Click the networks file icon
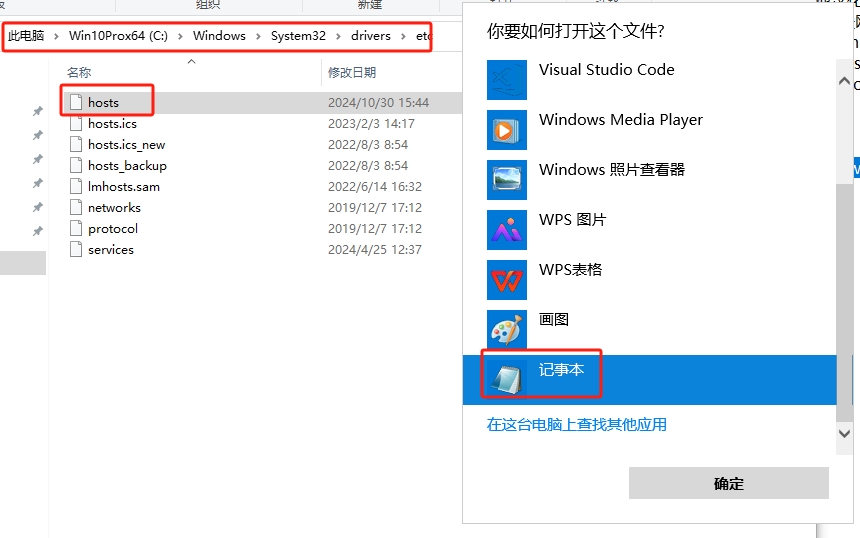 tap(76, 207)
